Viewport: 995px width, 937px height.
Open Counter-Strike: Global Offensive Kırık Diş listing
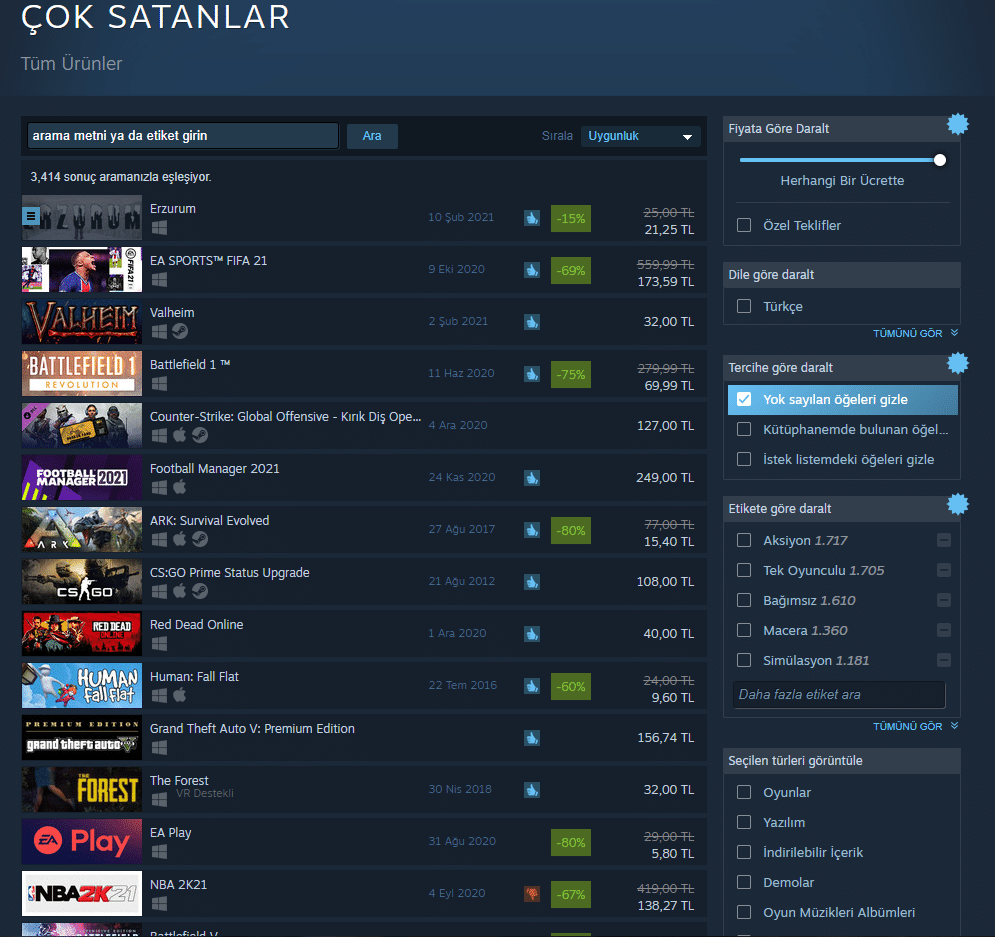(364, 426)
